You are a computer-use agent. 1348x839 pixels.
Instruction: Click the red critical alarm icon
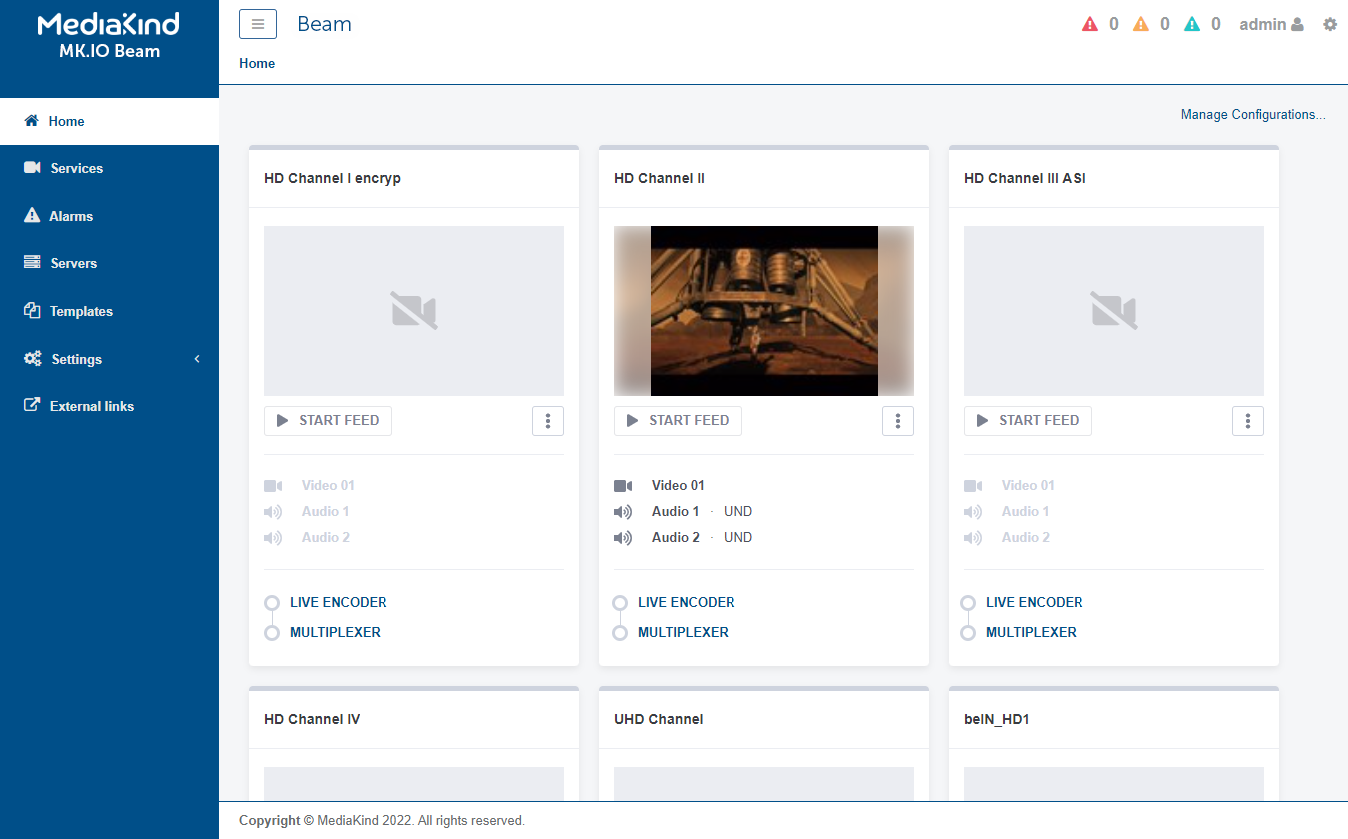(x=1090, y=24)
